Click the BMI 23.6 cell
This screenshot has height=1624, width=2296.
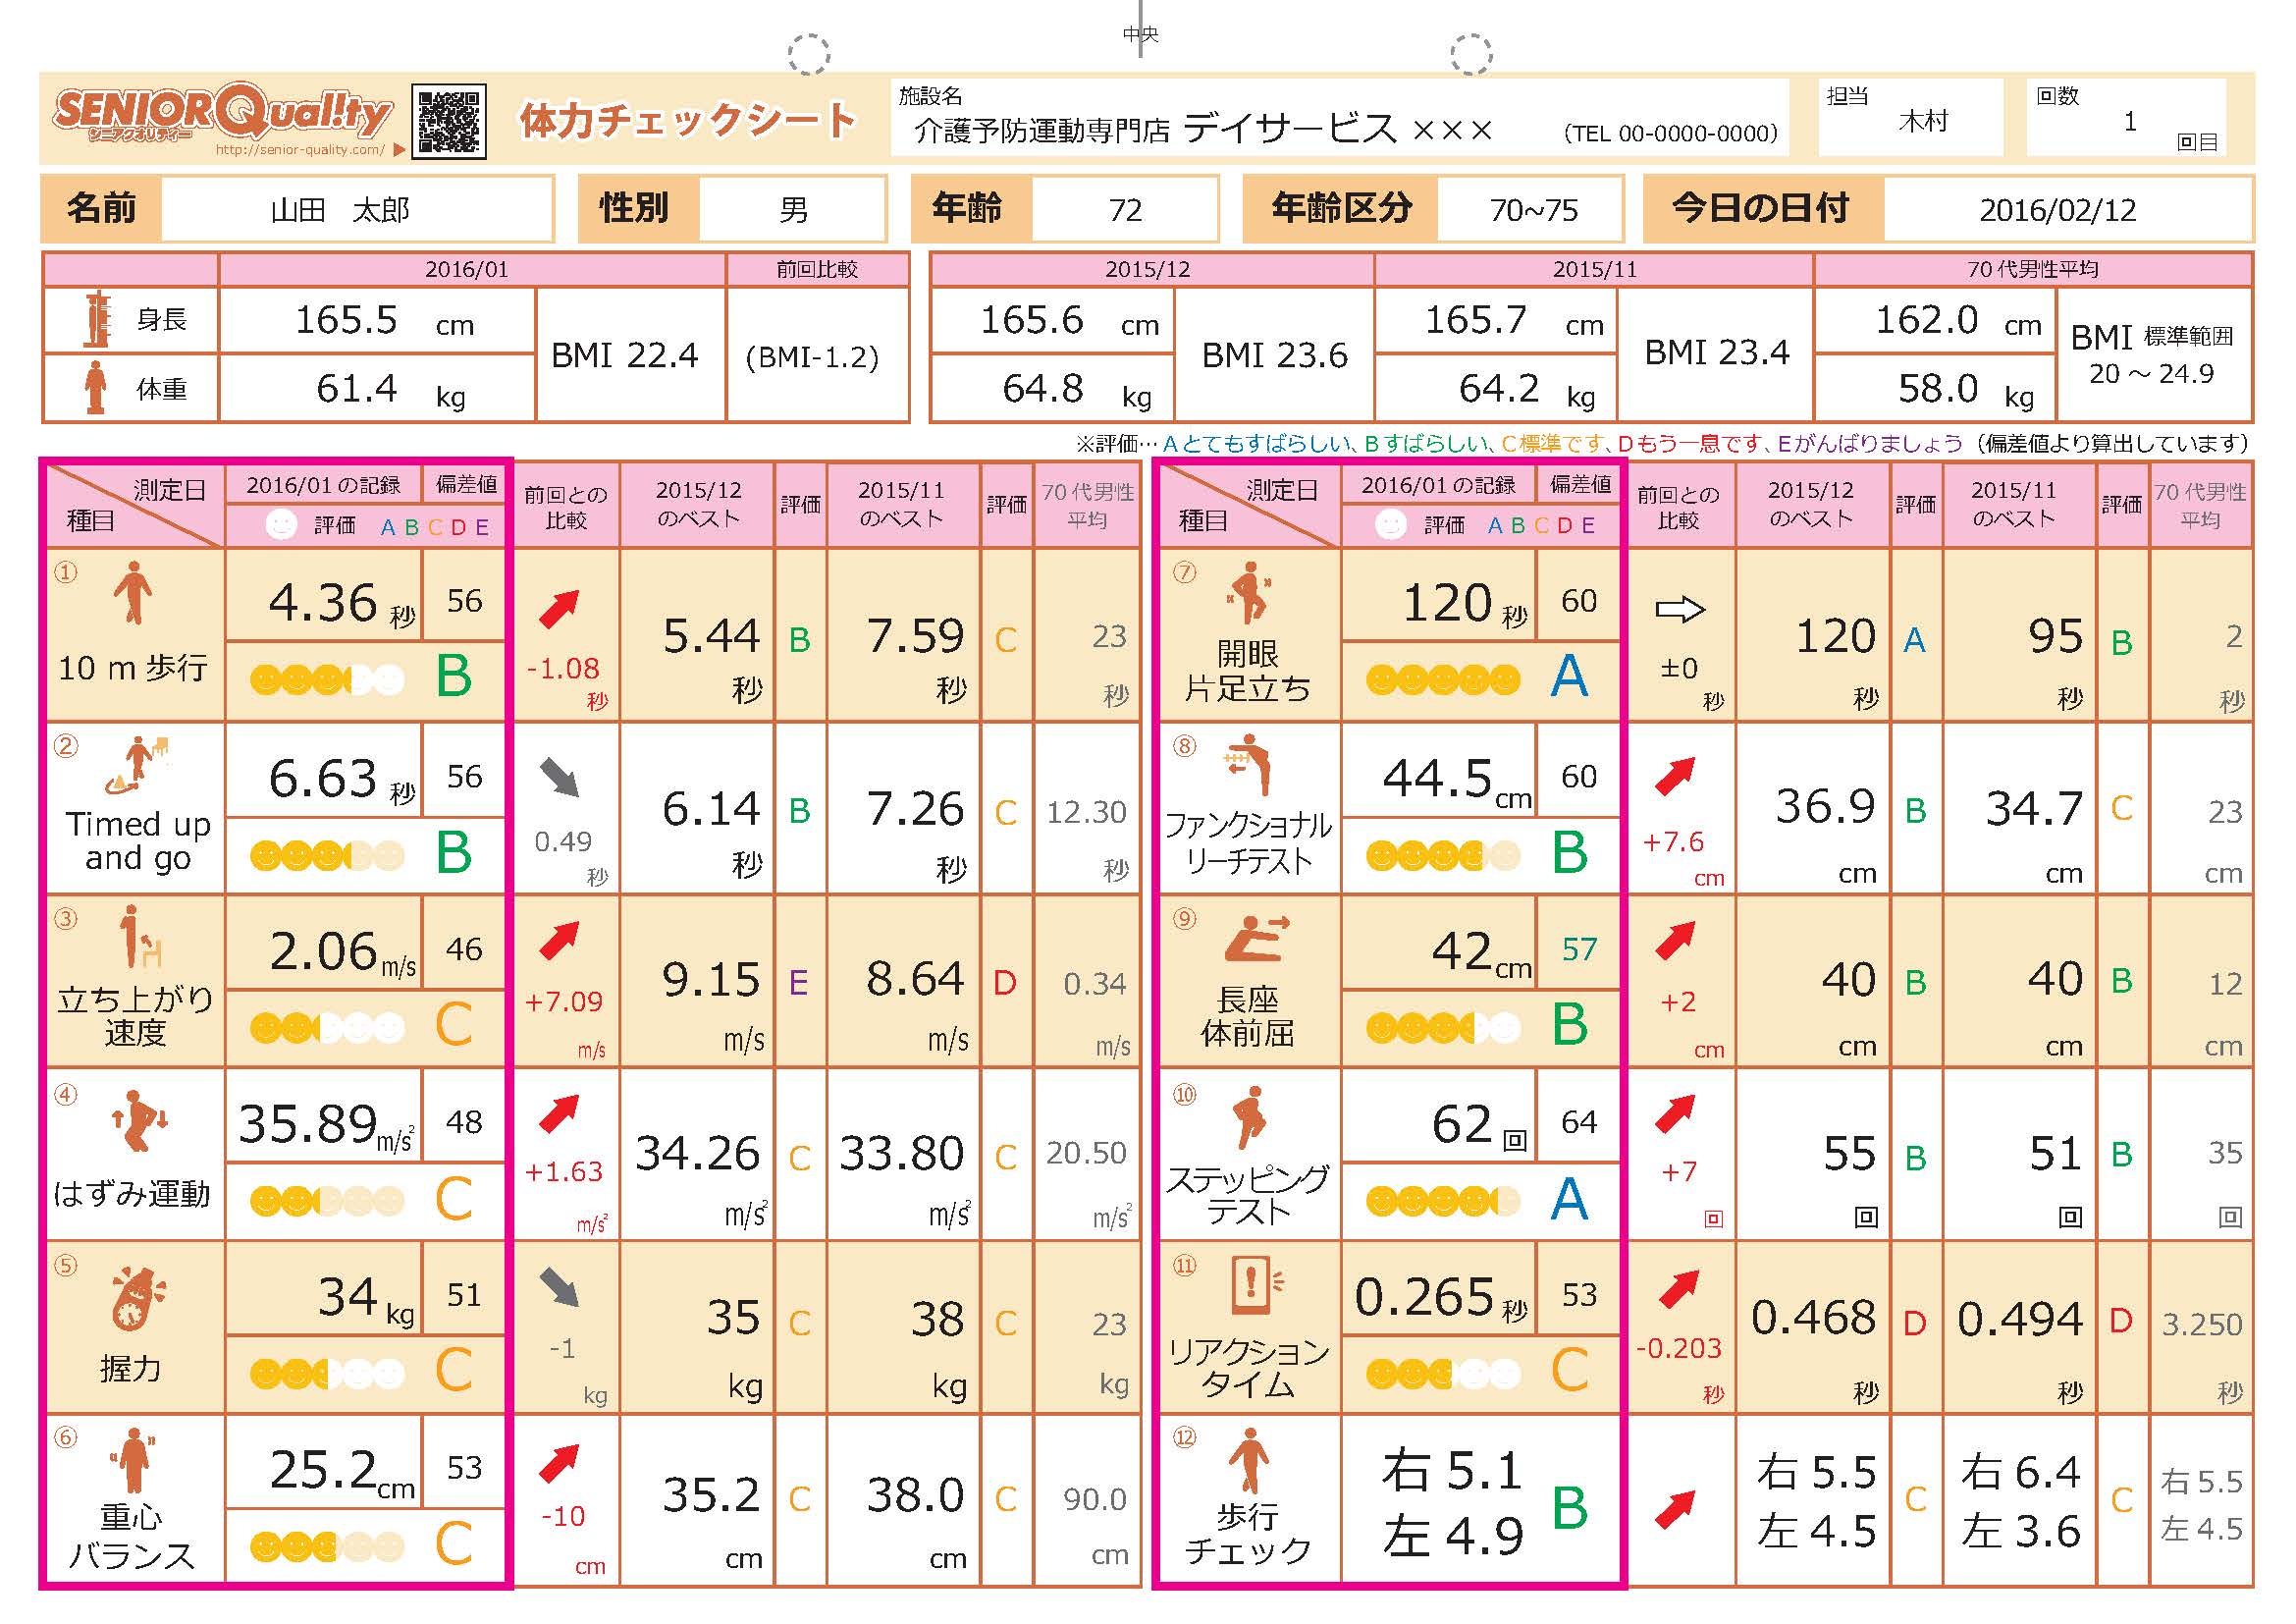(x=1274, y=355)
